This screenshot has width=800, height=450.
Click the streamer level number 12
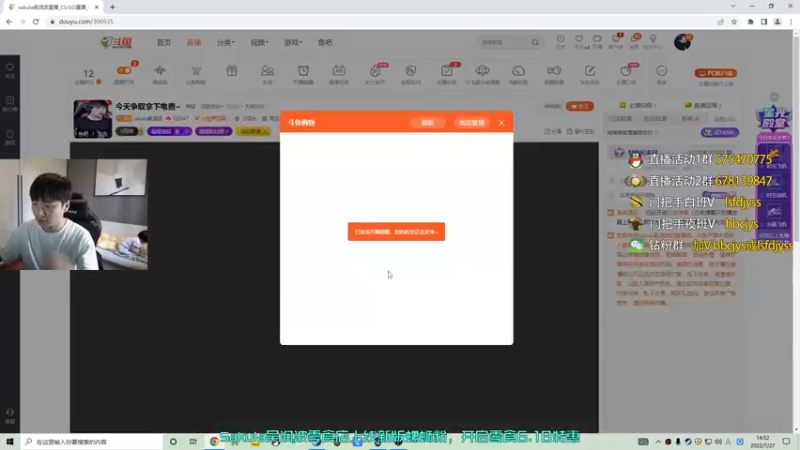(88, 74)
